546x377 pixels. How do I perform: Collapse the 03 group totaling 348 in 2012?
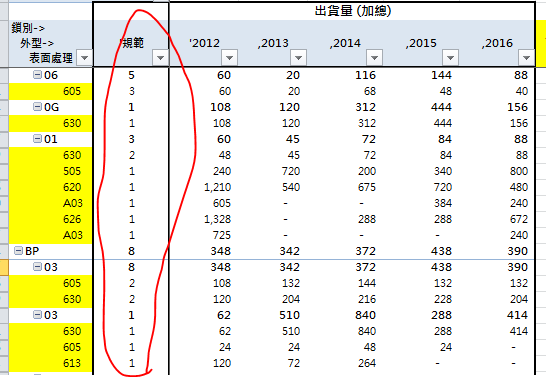click(37, 267)
